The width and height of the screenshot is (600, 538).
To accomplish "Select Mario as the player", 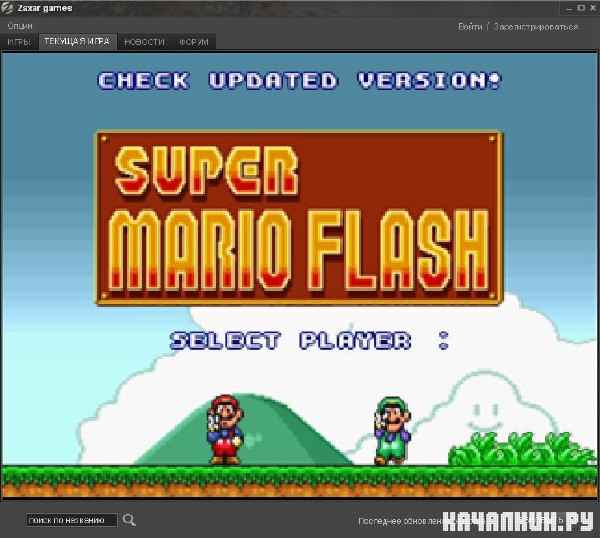I will [225, 429].
